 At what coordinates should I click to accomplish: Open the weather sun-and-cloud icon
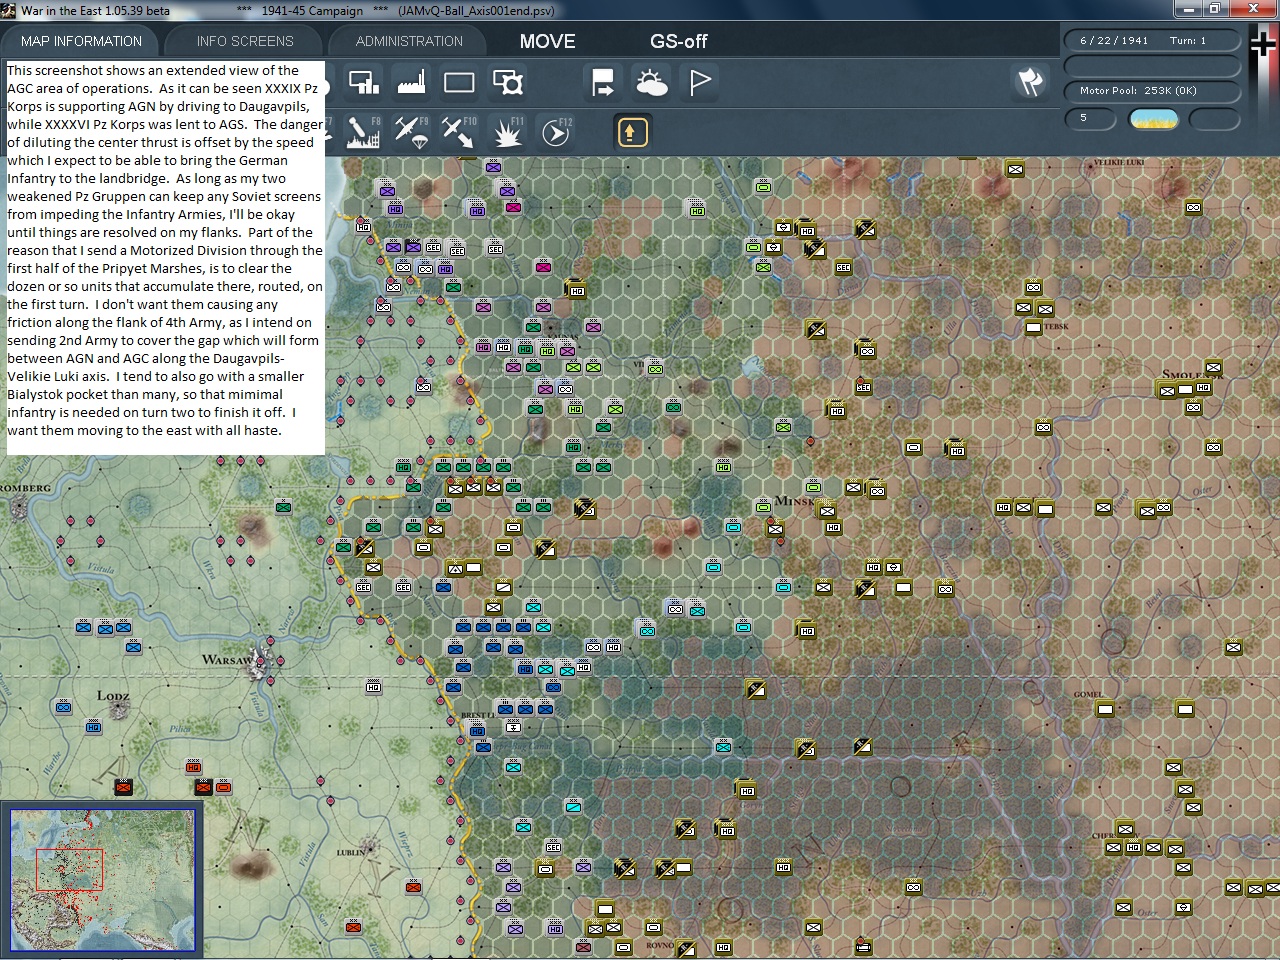coord(652,82)
